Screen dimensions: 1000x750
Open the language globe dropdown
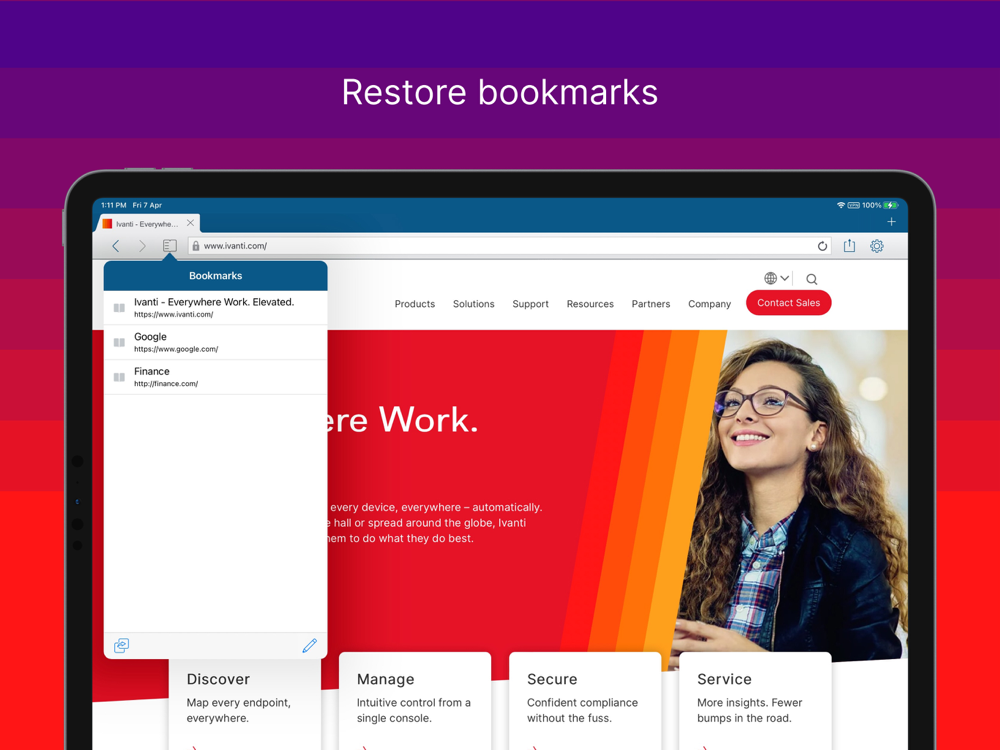coord(777,278)
